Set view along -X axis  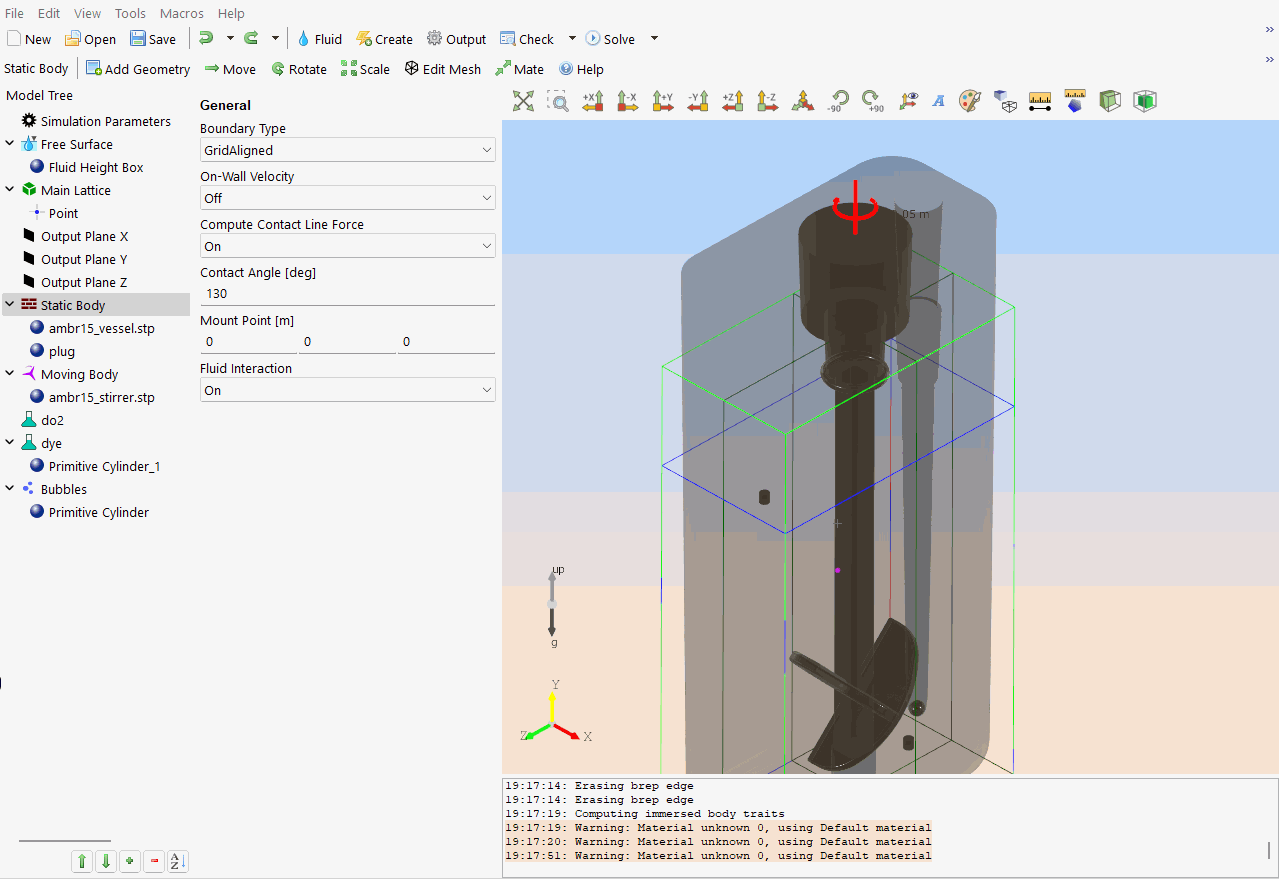pos(627,100)
